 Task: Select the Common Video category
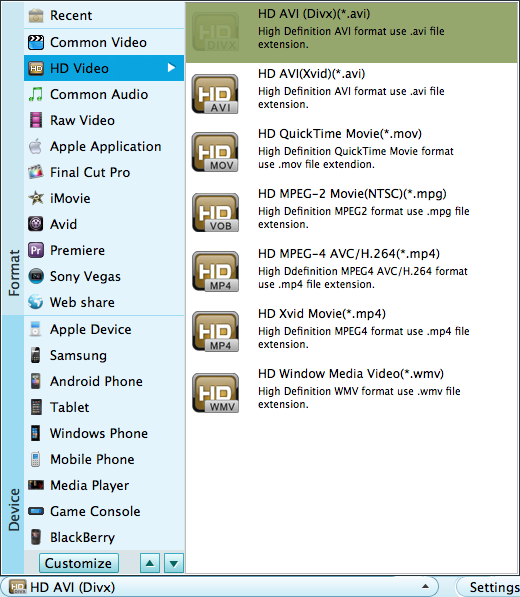pos(104,42)
